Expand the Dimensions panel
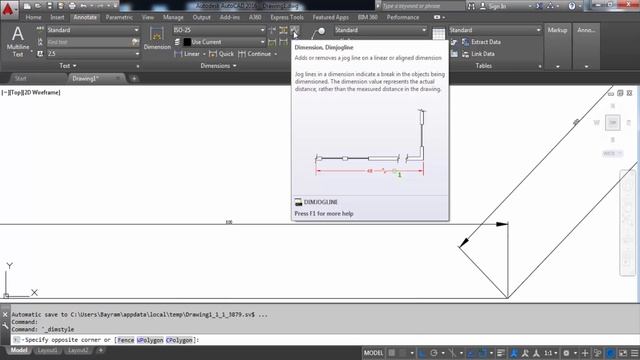 218,66
